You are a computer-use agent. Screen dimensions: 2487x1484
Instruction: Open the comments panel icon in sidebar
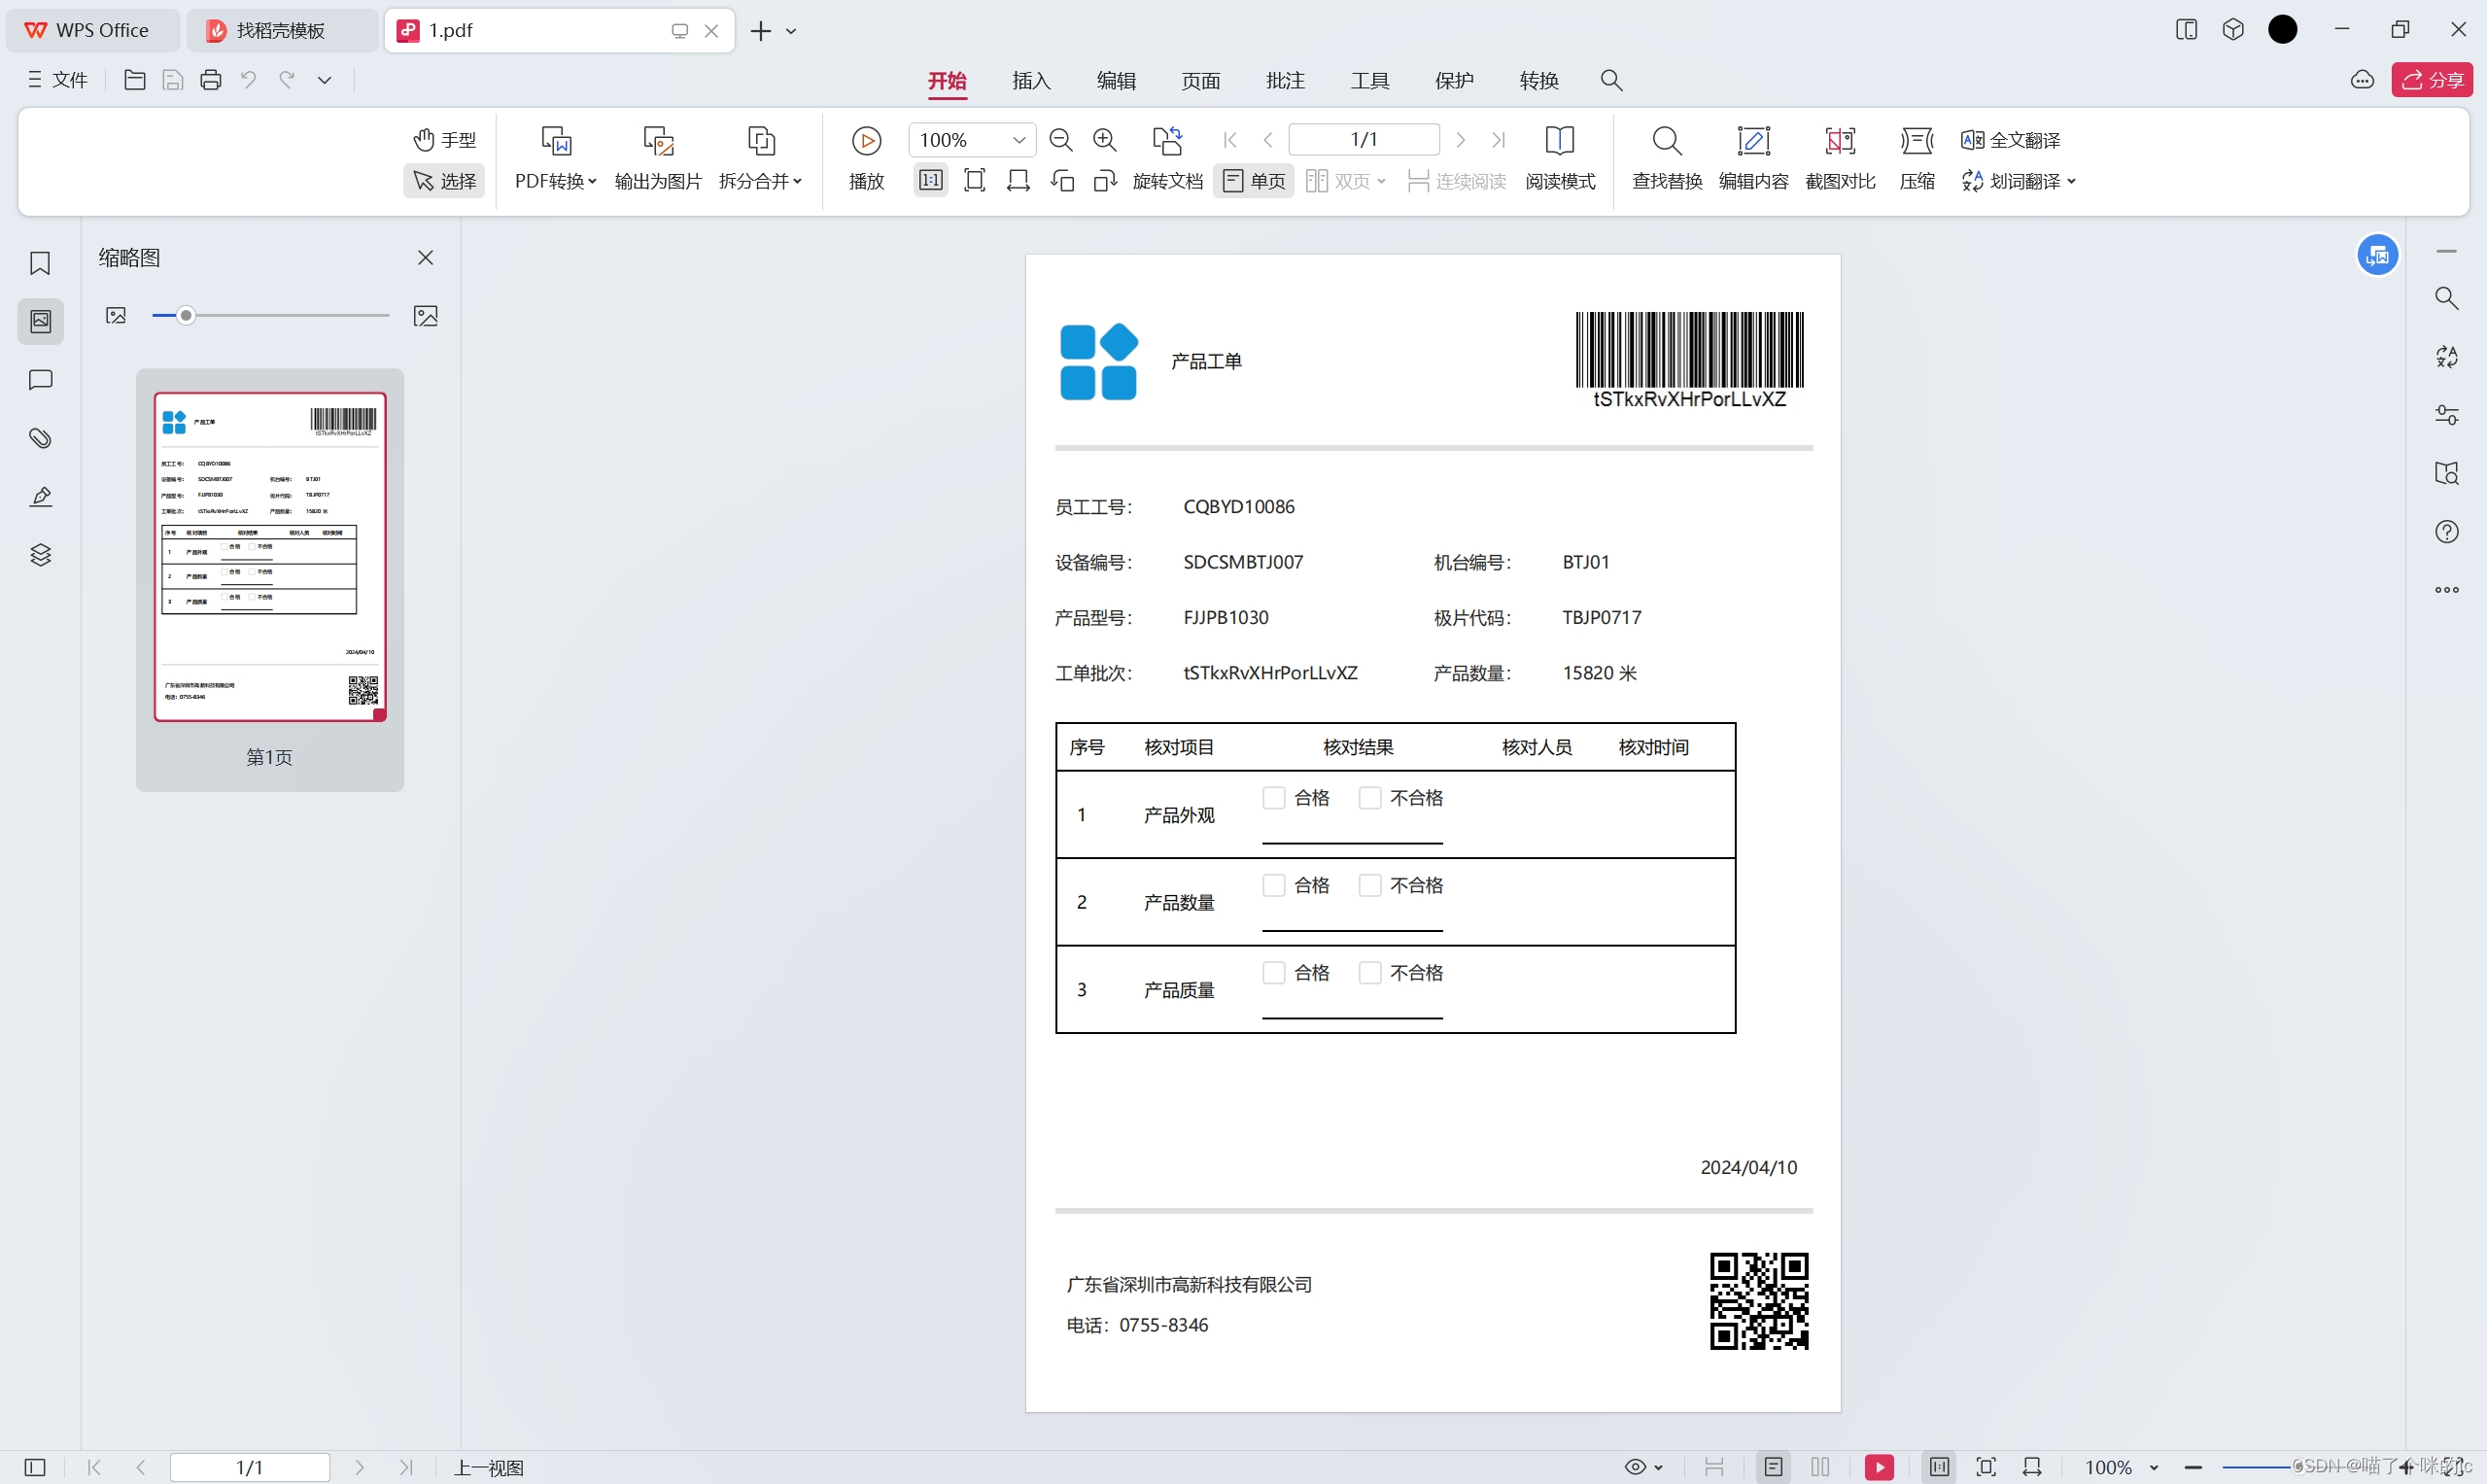tap(40, 380)
